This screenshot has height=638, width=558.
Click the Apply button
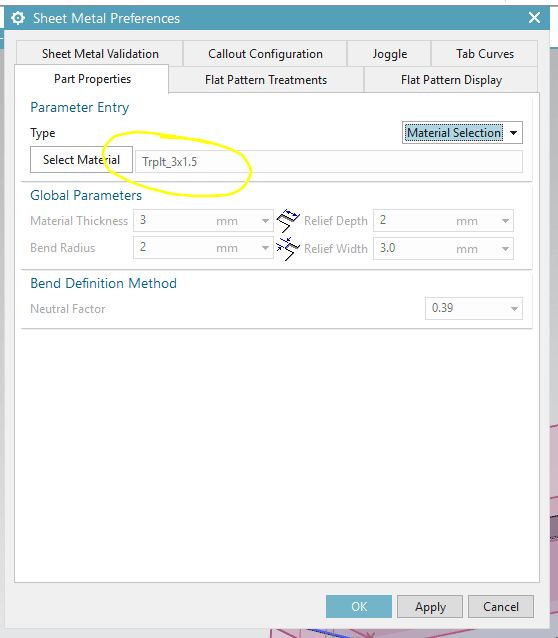(430, 606)
